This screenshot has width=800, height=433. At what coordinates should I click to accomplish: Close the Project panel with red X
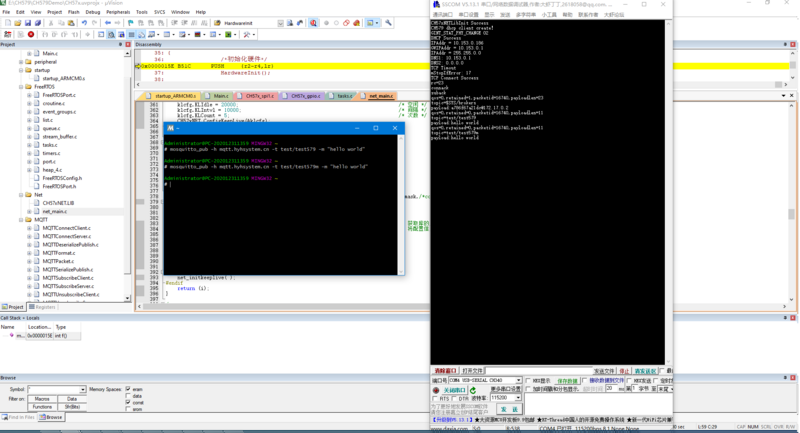128,45
